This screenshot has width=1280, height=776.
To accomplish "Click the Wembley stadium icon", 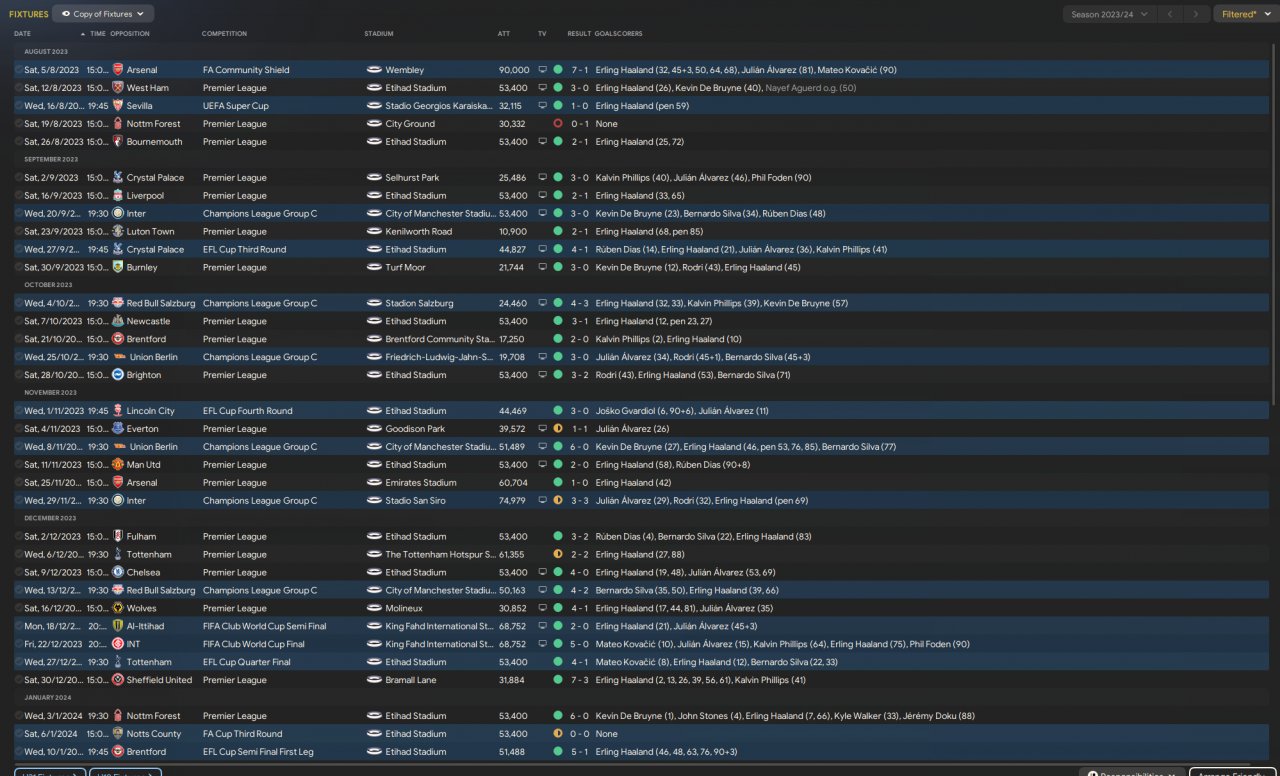I will click(374, 70).
